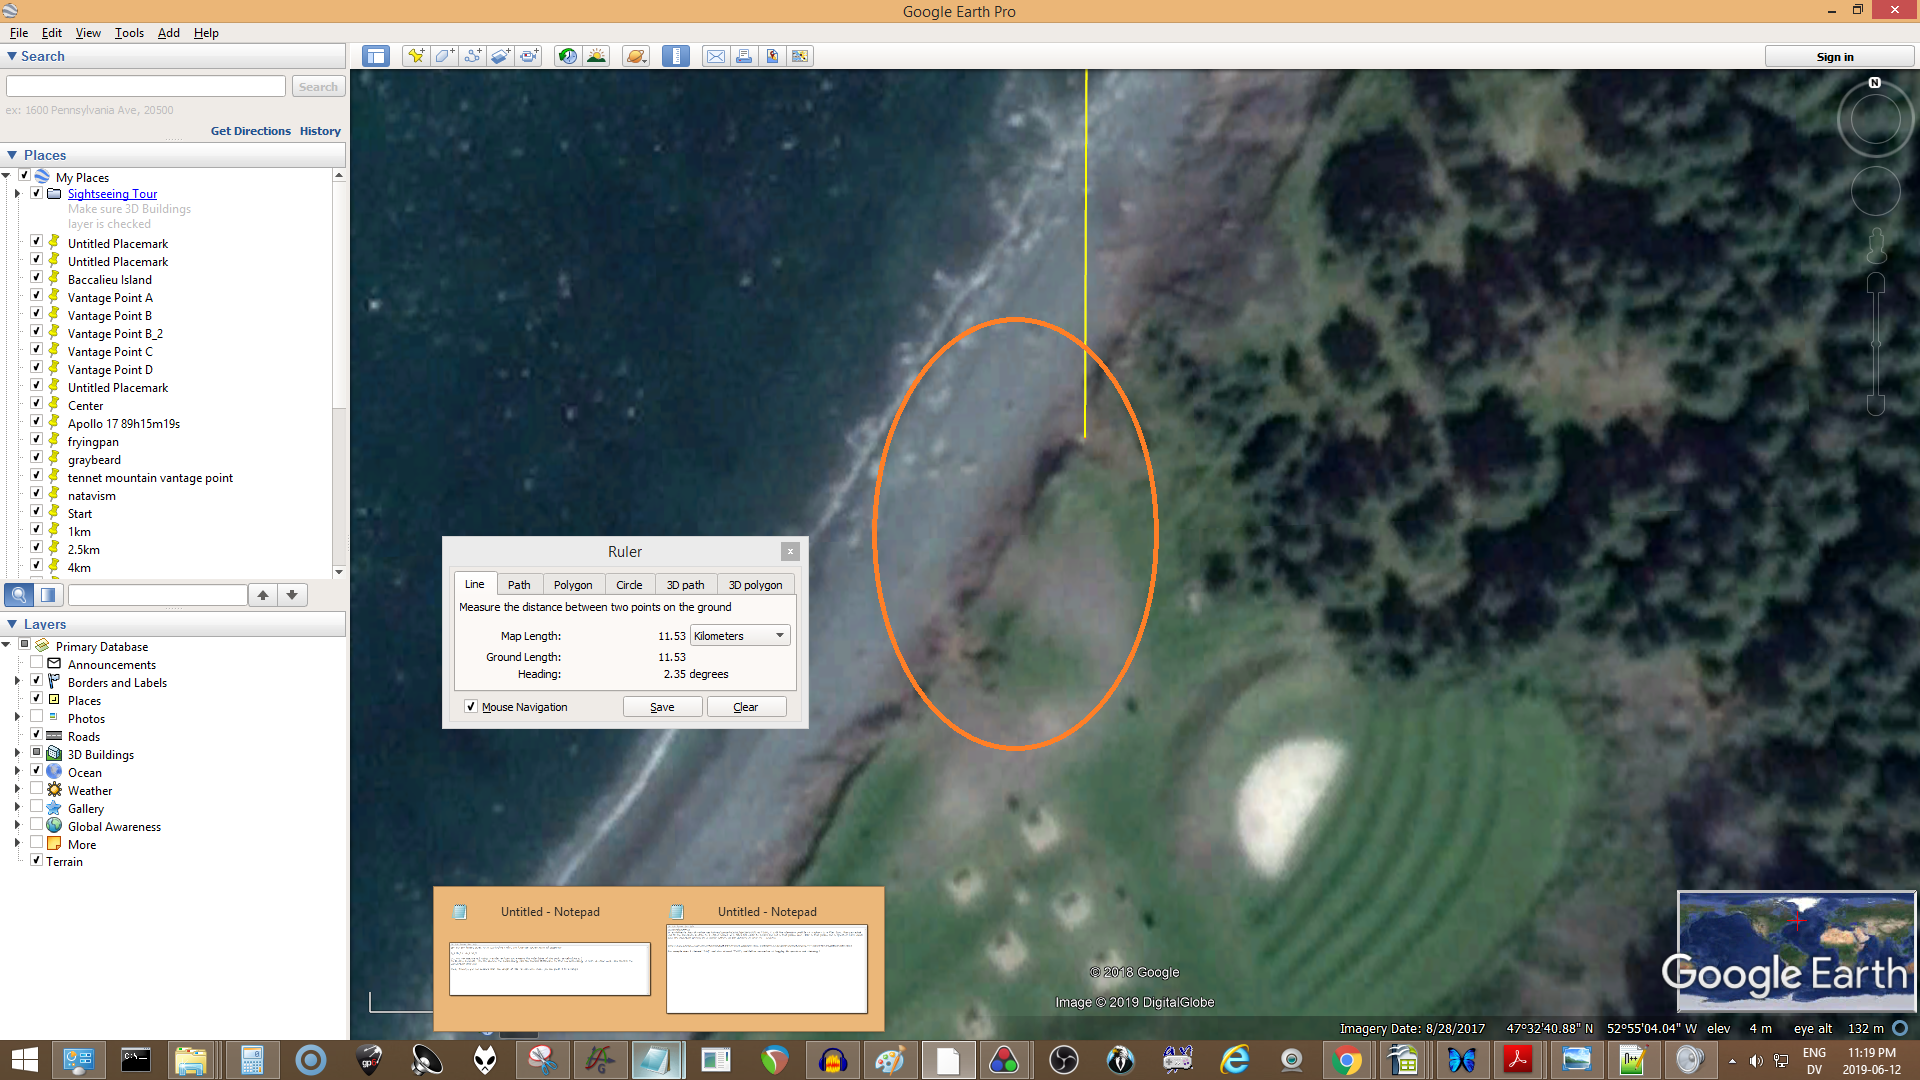This screenshot has height=1080, width=1920.
Task: Toggle Mouse Navigation checkbox in Ruler
Action: [471, 706]
